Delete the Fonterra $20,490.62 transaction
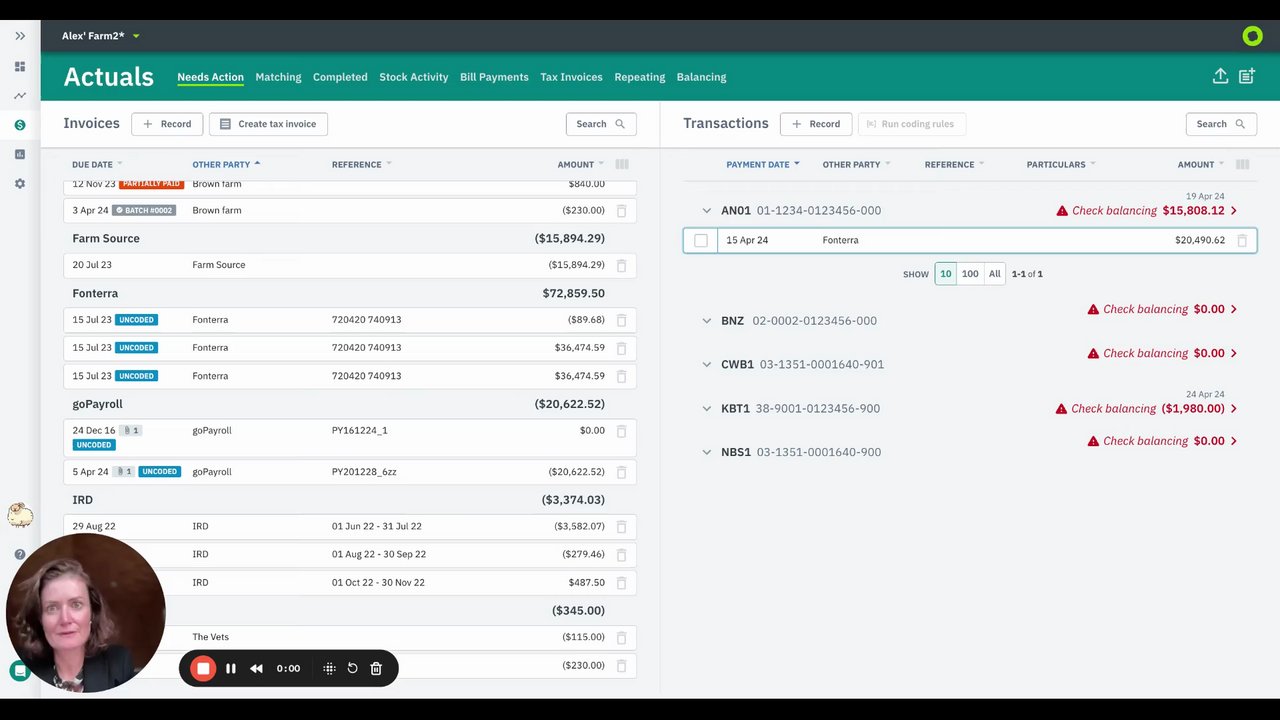The width and height of the screenshot is (1280, 720). [x=1242, y=240]
